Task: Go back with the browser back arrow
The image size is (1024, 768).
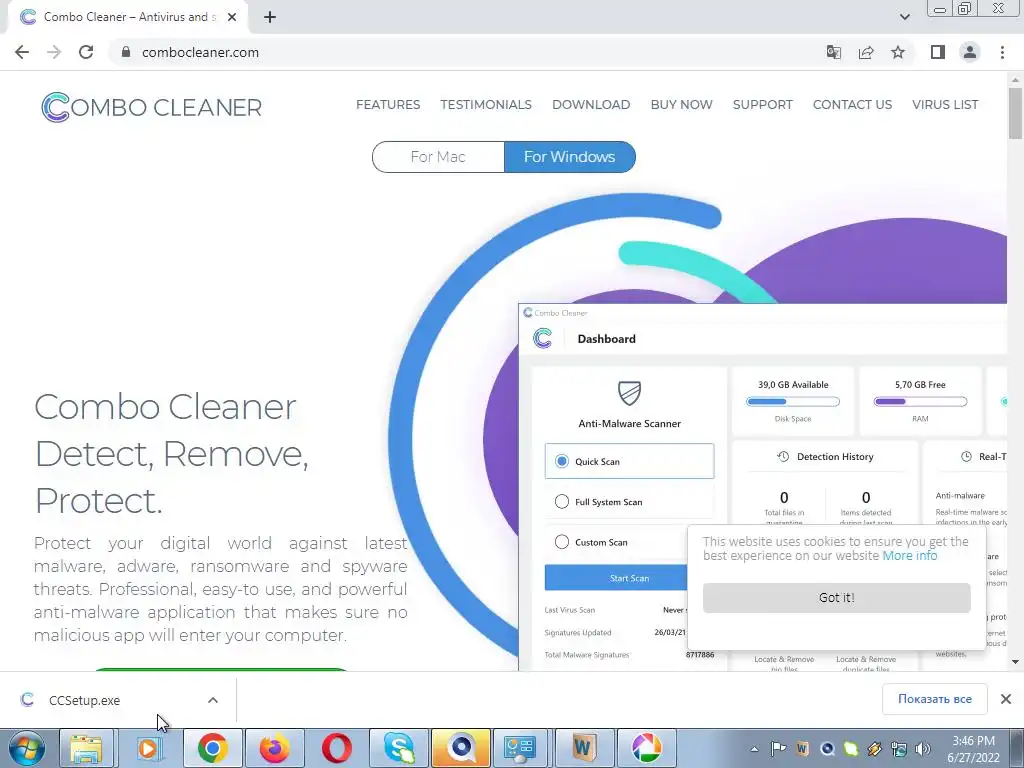Action: tap(22, 52)
